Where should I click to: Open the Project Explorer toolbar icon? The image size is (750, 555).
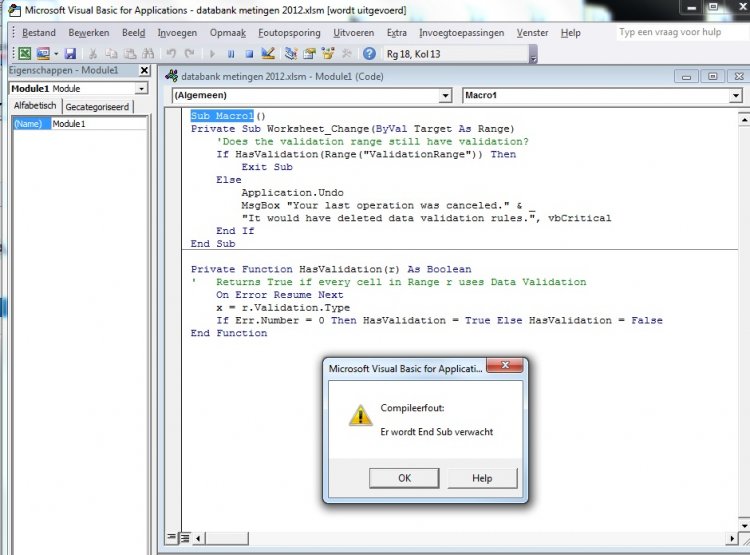[x=291, y=53]
